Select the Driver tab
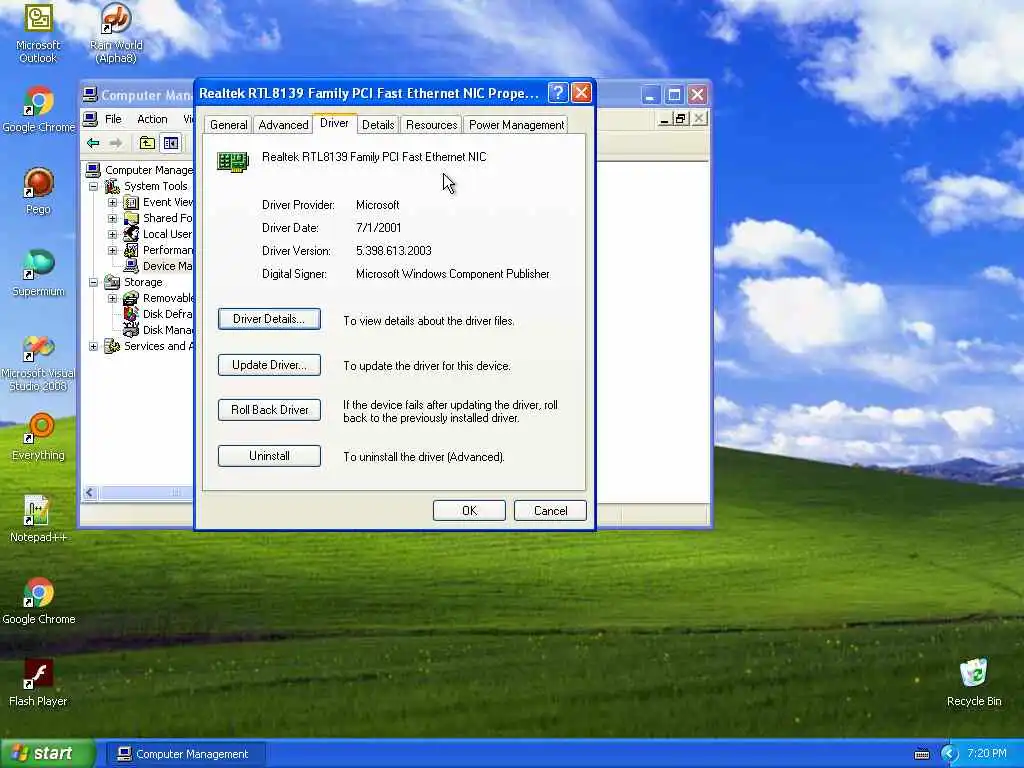 pyautogui.click(x=334, y=123)
